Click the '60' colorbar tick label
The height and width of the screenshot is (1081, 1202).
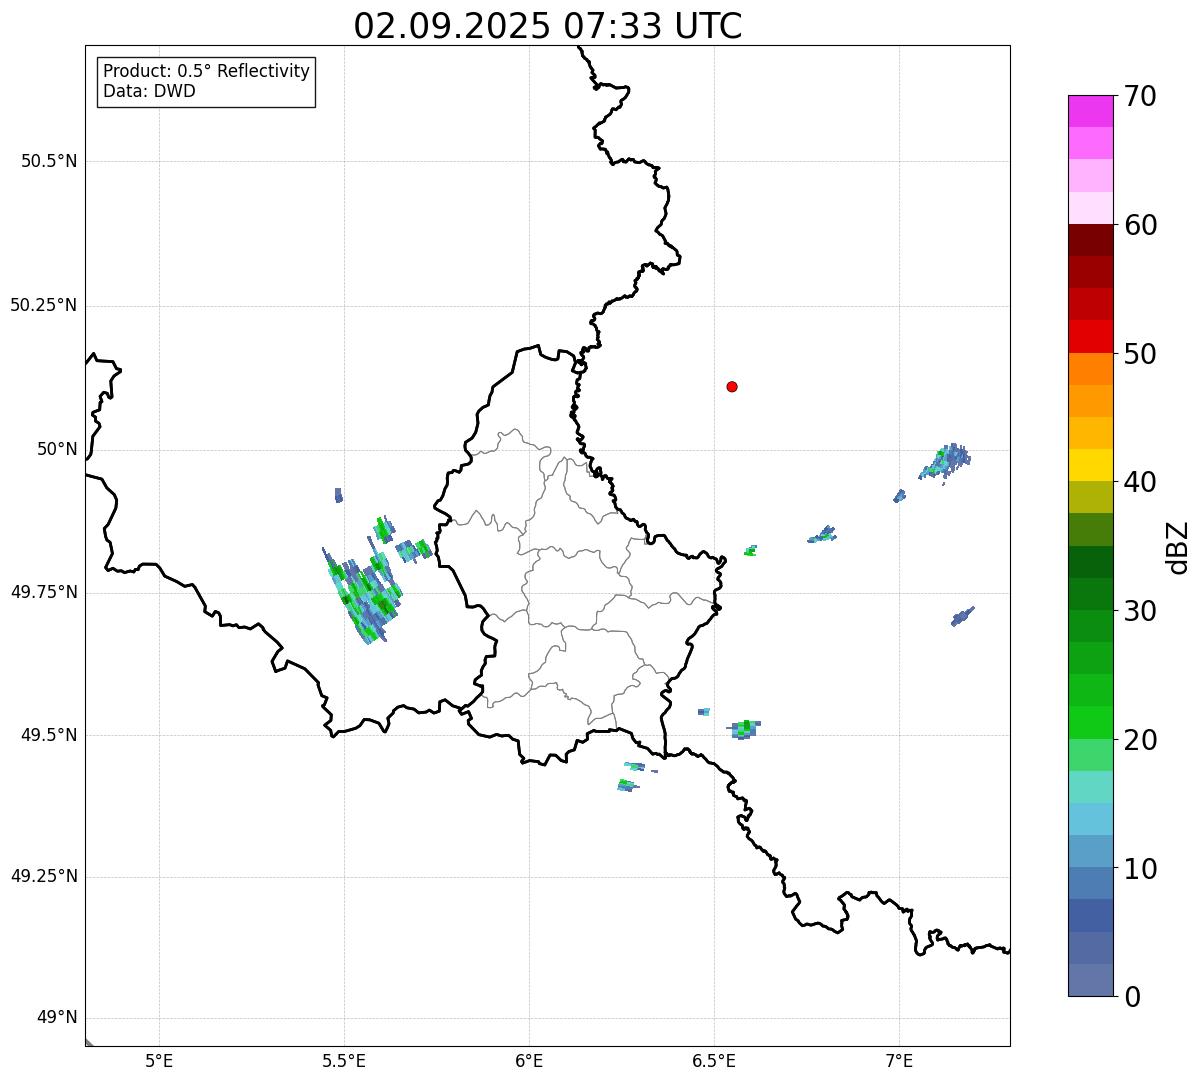[x=1140, y=225]
